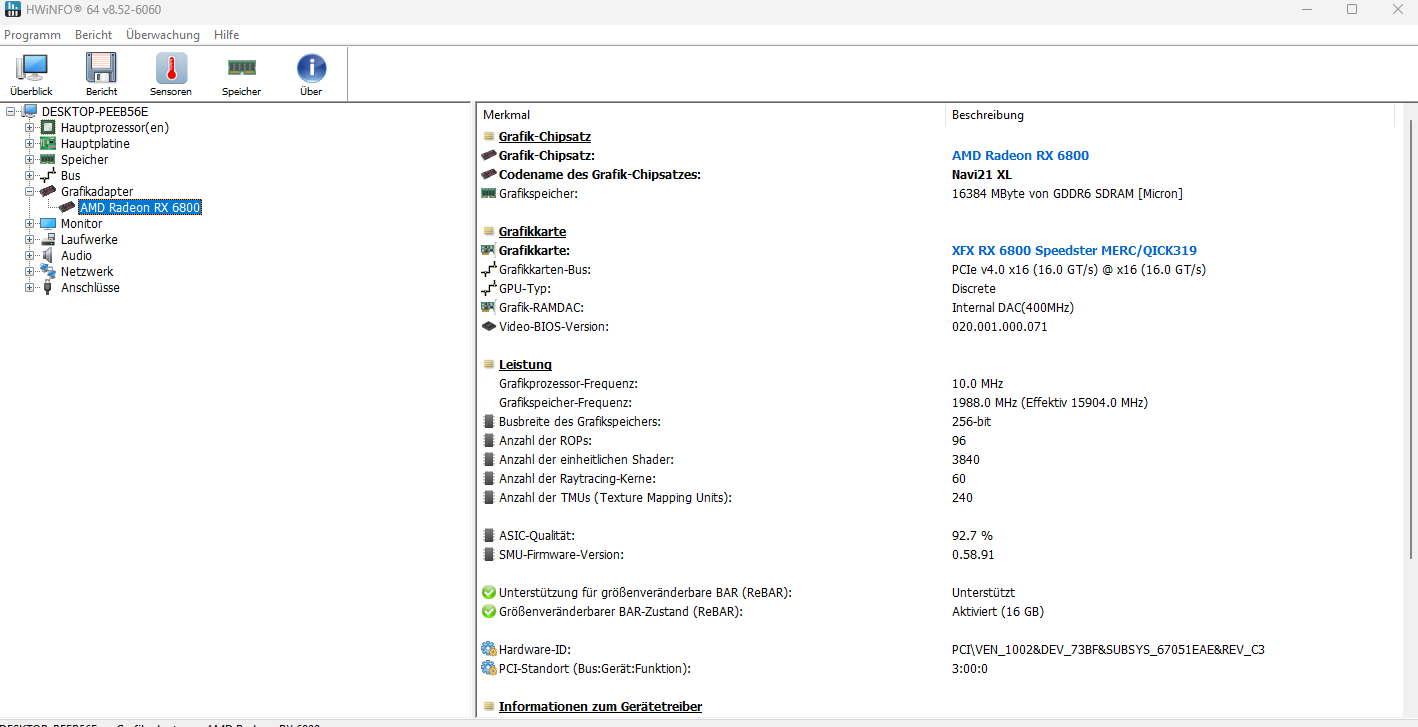Click PCIe v4.0 x16 bus value
1418x727 pixels.
(x=1079, y=269)
